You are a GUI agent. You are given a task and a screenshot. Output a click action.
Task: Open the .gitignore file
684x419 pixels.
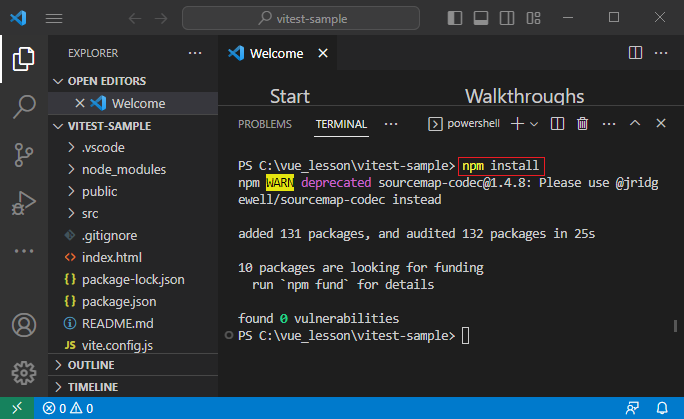[x=133, y=235]
